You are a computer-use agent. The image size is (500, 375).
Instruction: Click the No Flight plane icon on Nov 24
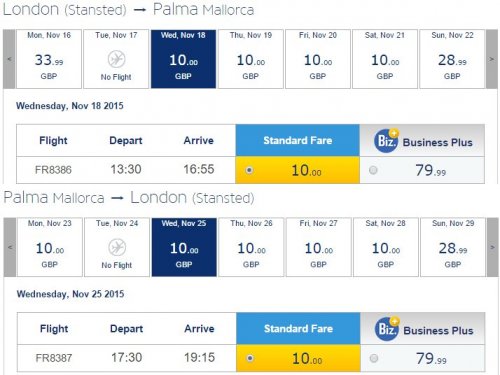117,247
